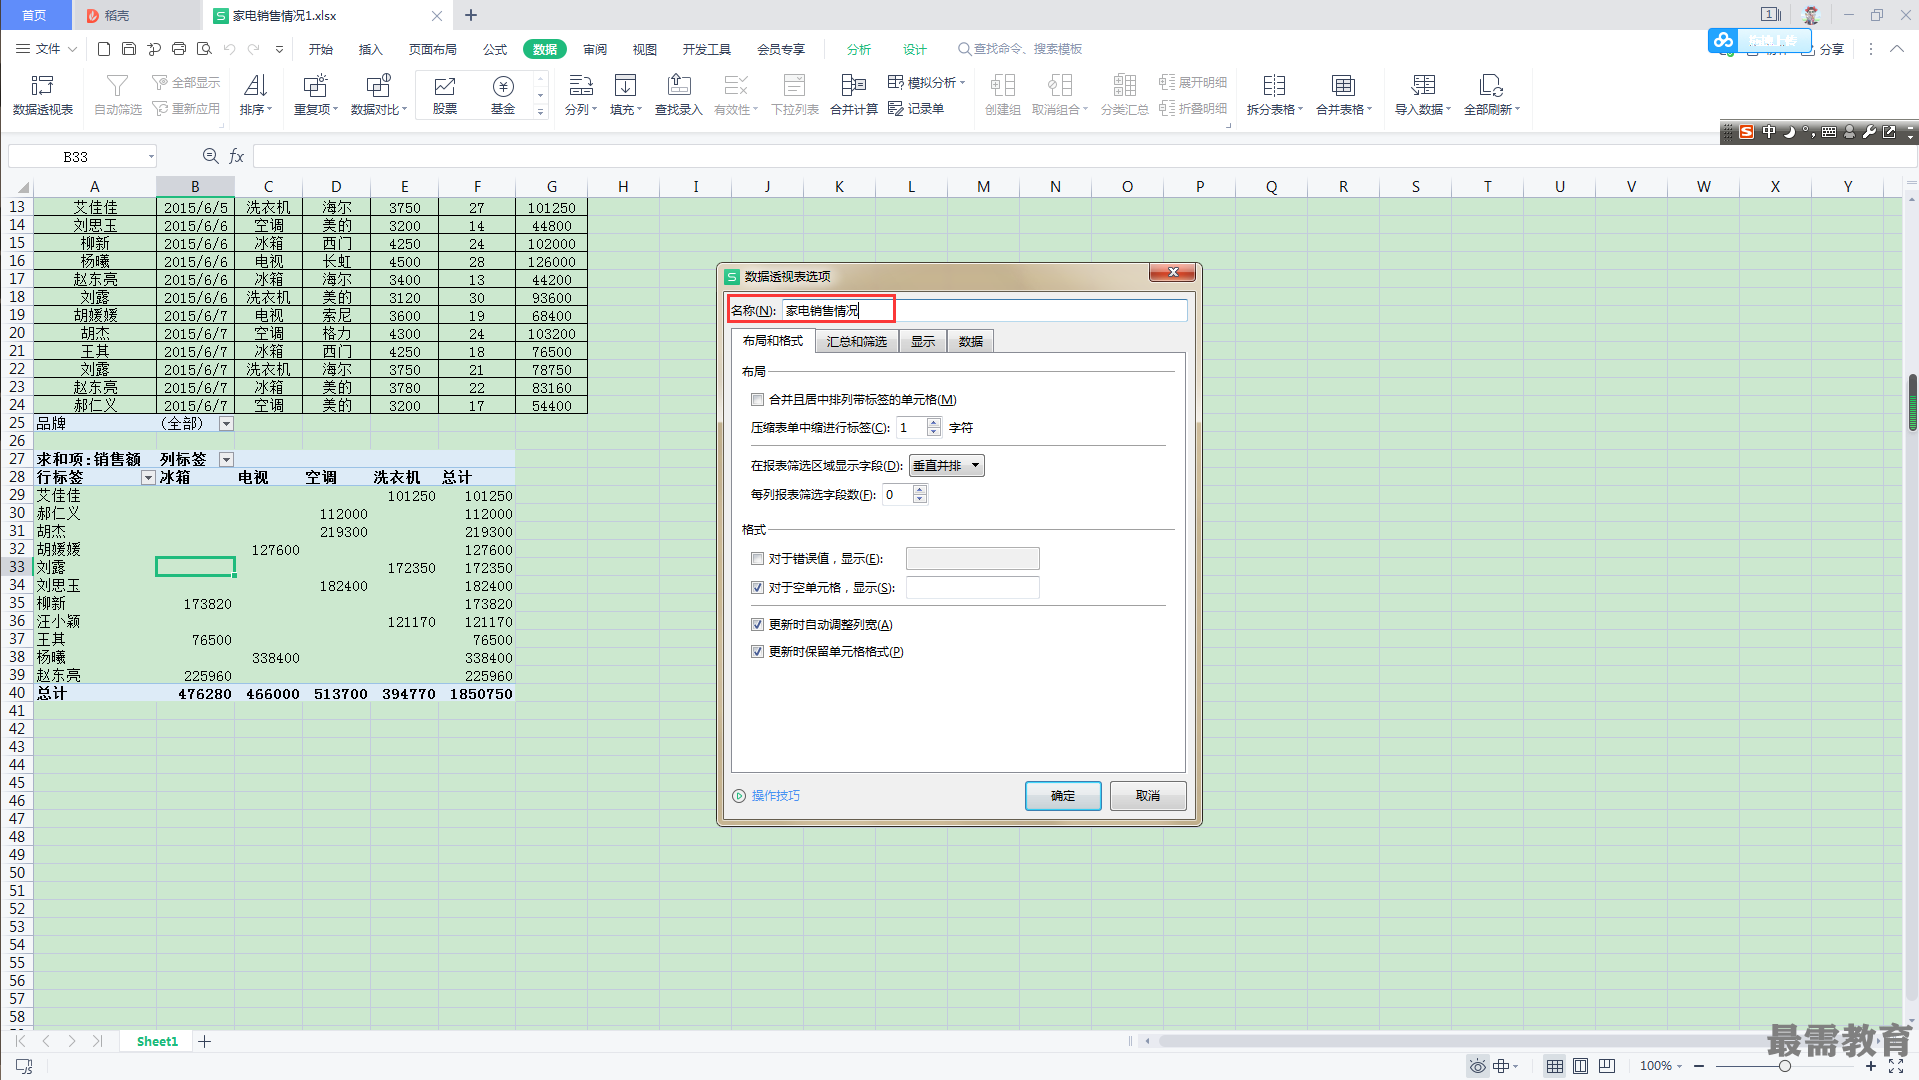Click the 合并计算 consolidate icon
Image resolution: width=1919 pixels, height=1080 pixels.
[854, 86]
